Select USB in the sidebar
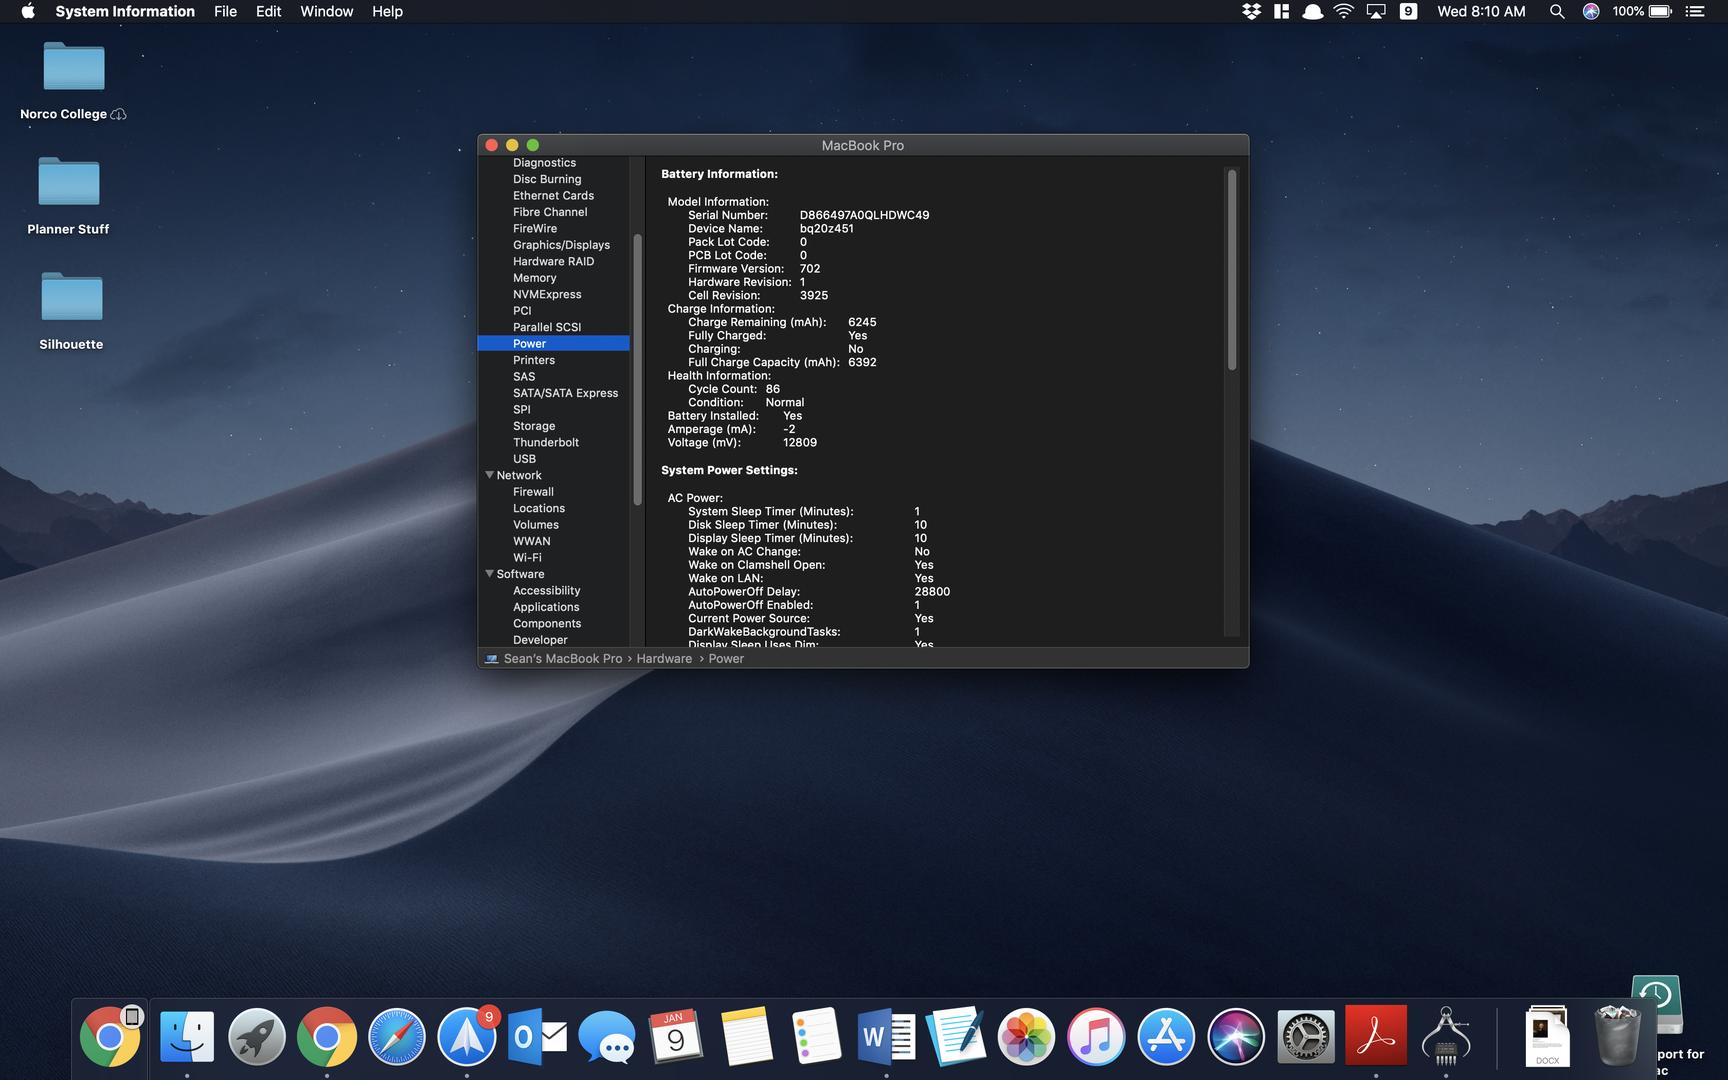The width and height of the screenshot is (1728, 1080). [x=524, y=459]
